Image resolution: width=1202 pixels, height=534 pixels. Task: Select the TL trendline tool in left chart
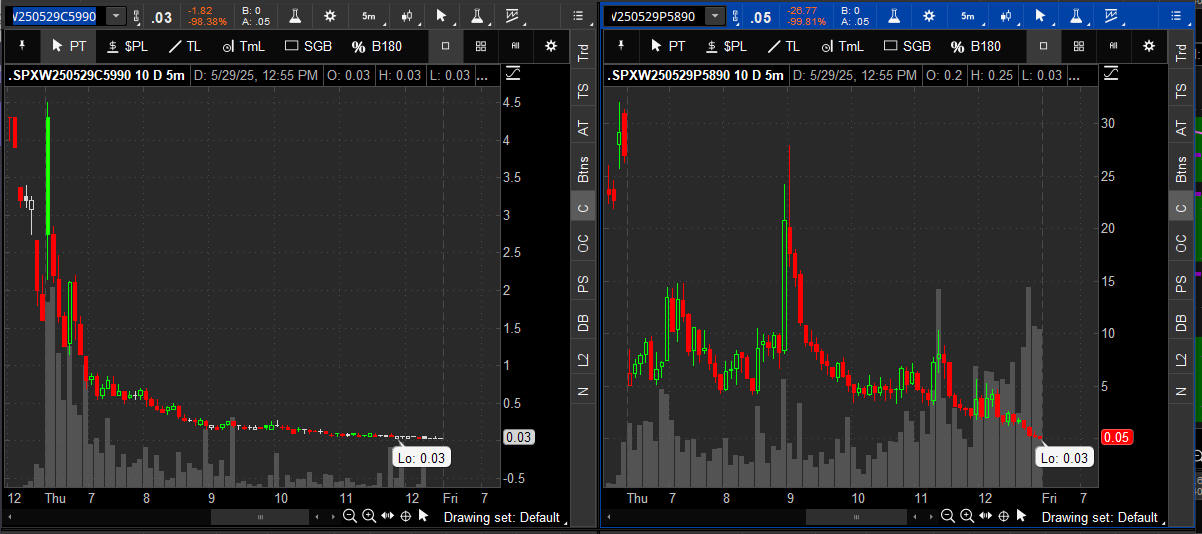coord(184,46)
